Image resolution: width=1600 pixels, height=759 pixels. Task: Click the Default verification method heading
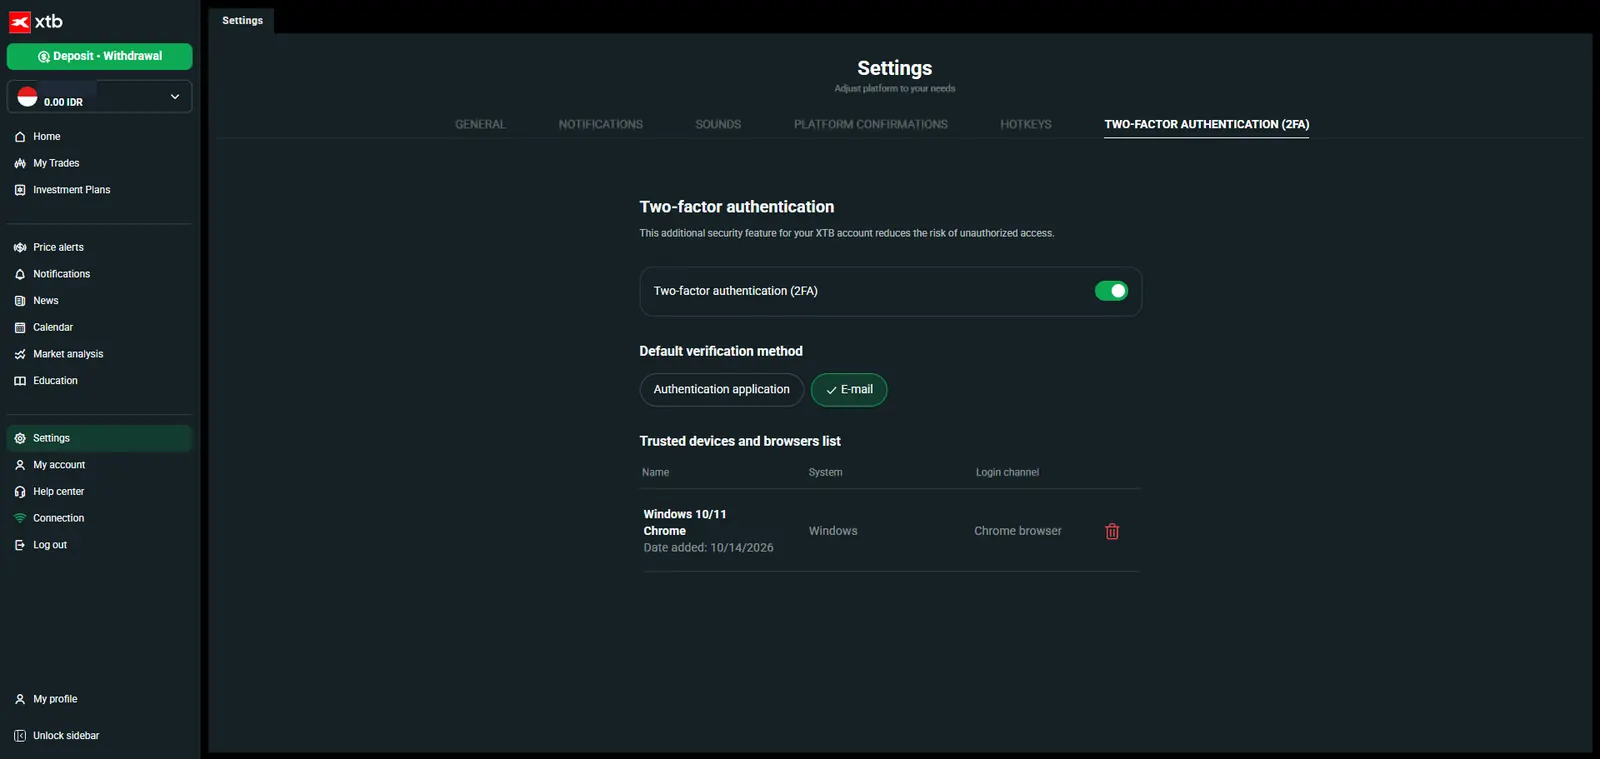click(x=721, y=351)
